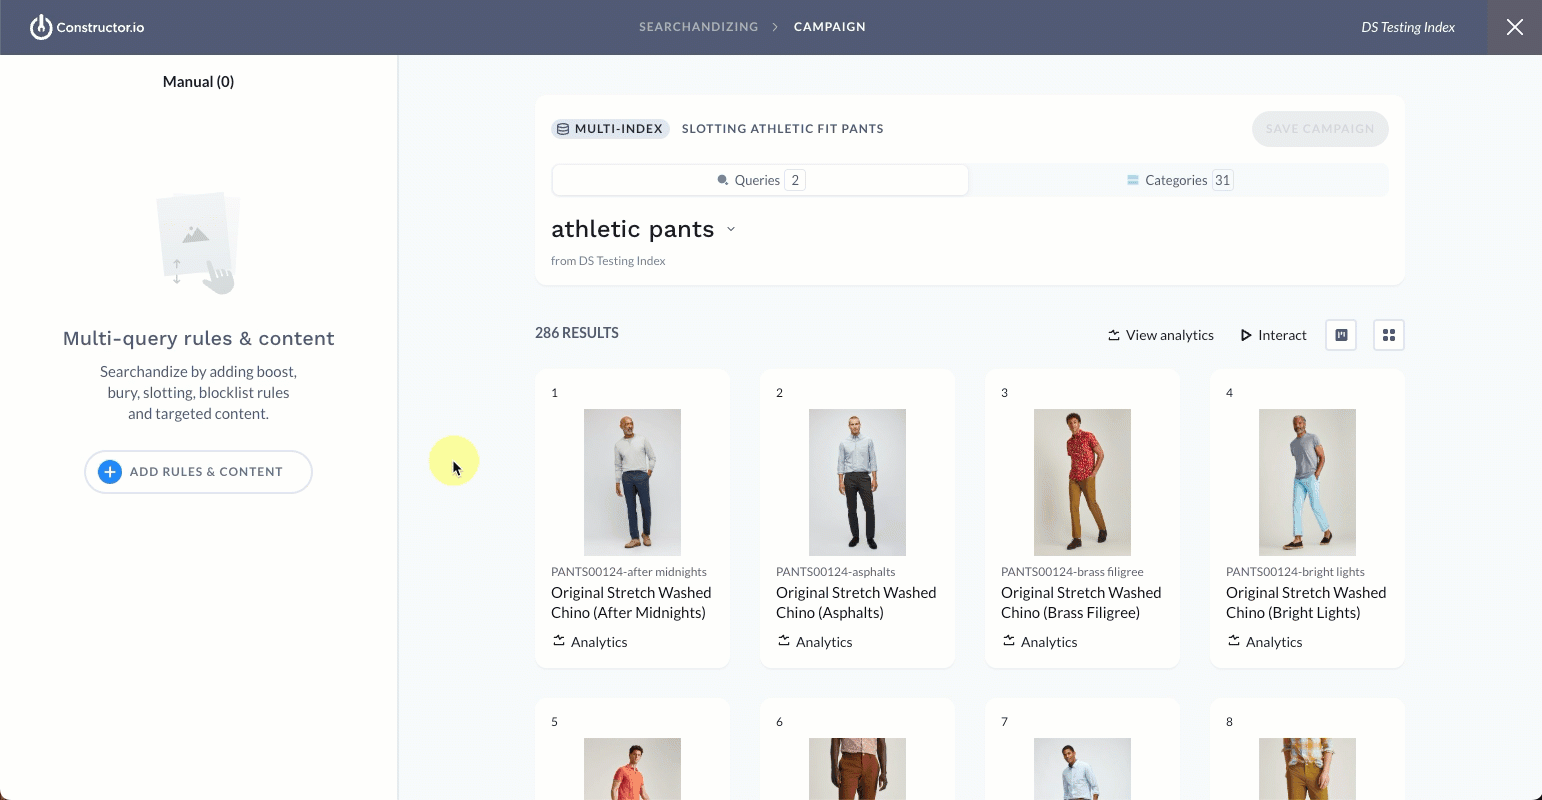The image size is (1542, 800).
Task: Click Slotting Athletic Fit Pants campaign name
Action: coord(783,129)
